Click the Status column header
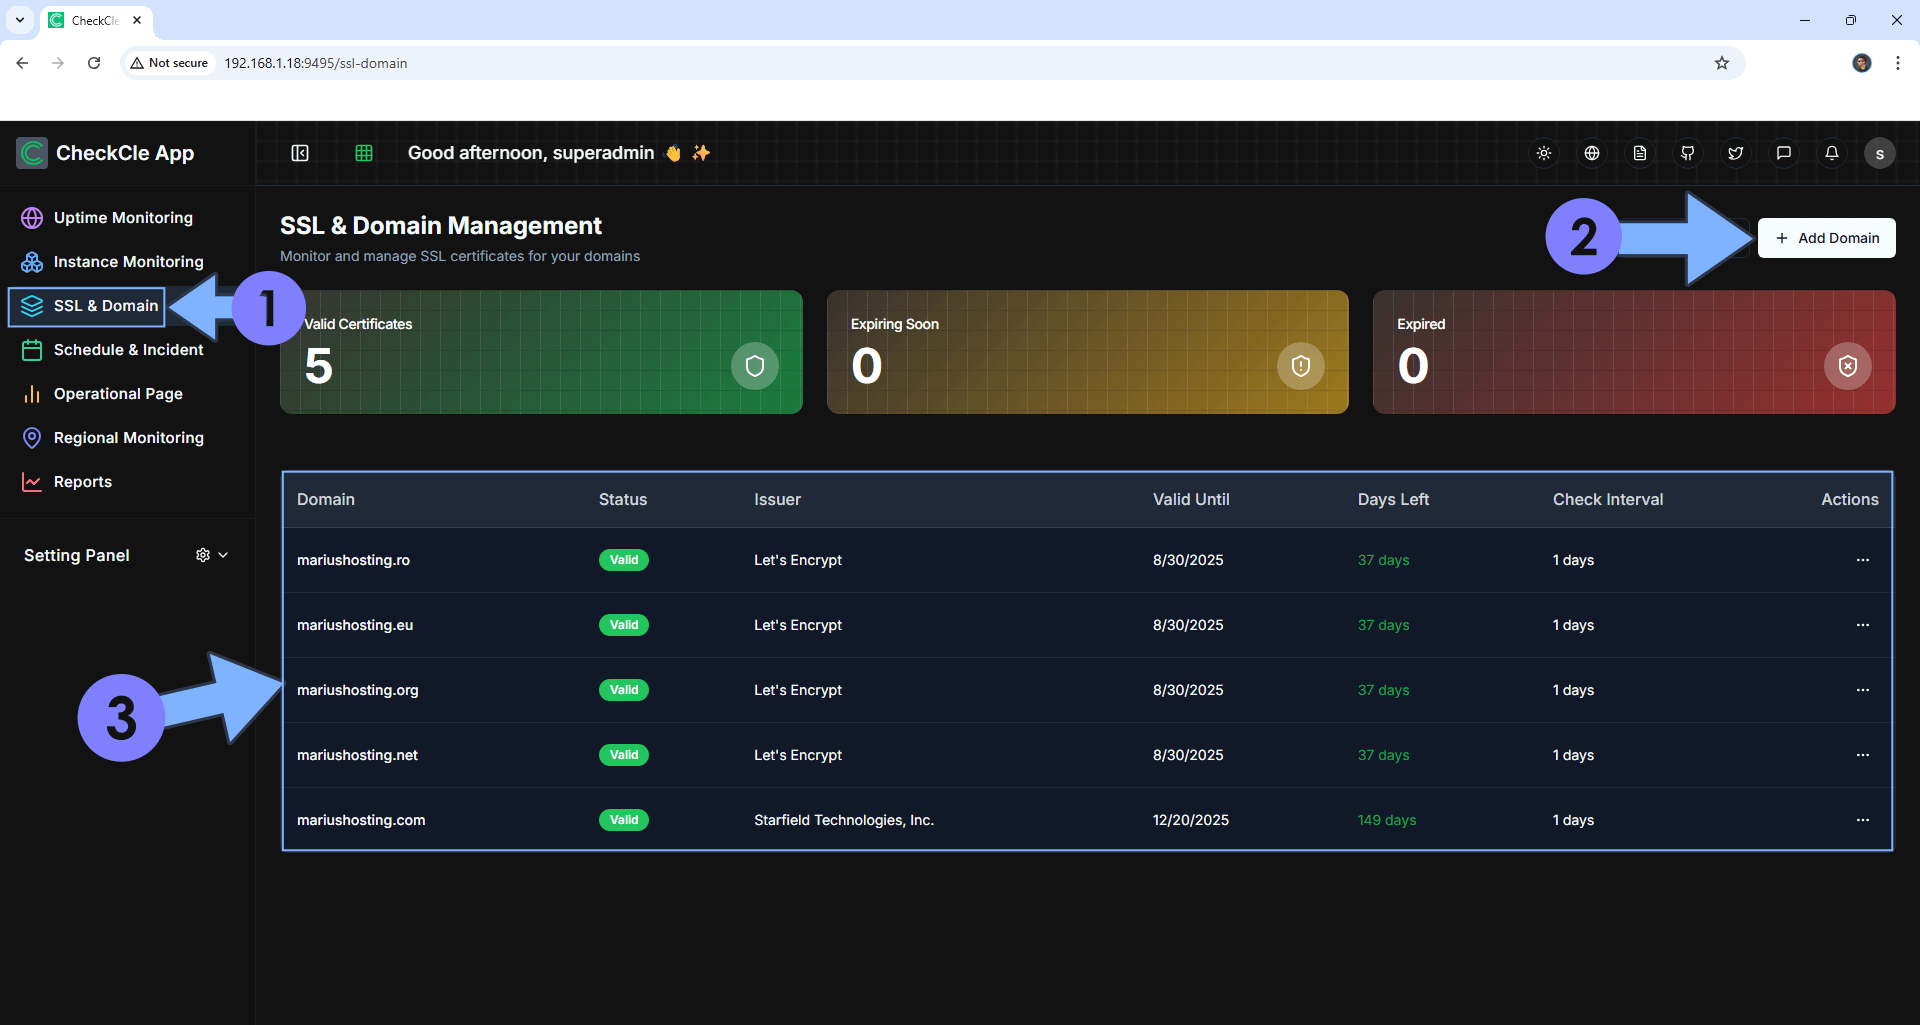 [623, 499]
